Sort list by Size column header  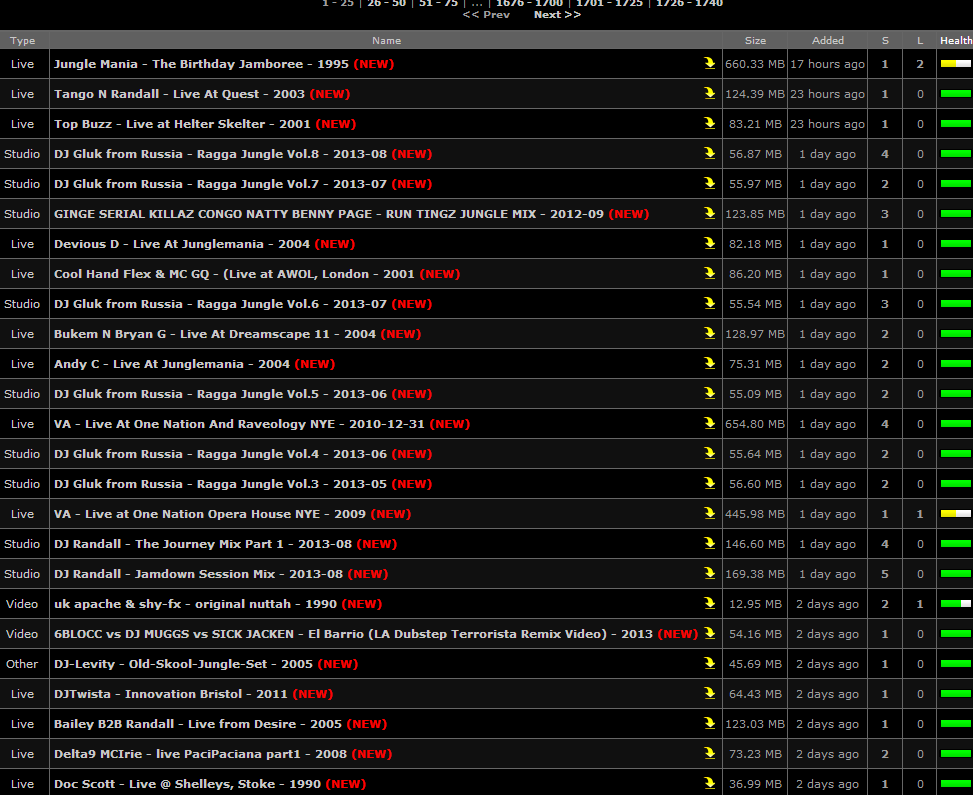tap(755, 40)
